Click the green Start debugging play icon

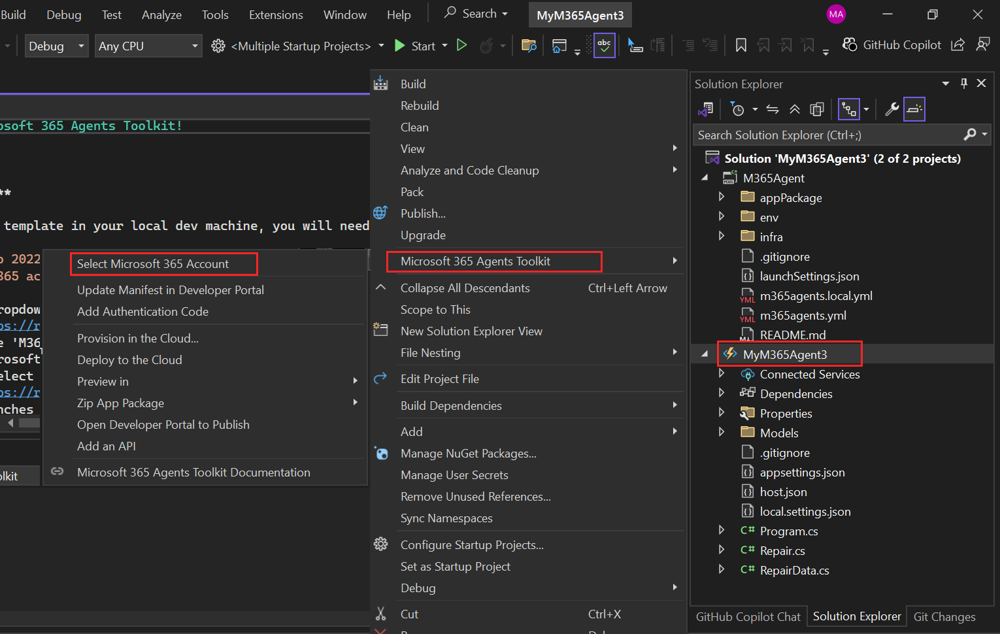coord(400,46)
